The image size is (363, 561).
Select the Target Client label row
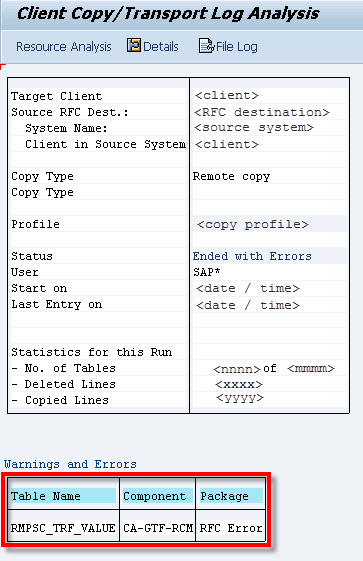pyautogui.click(x=98, y=96)
